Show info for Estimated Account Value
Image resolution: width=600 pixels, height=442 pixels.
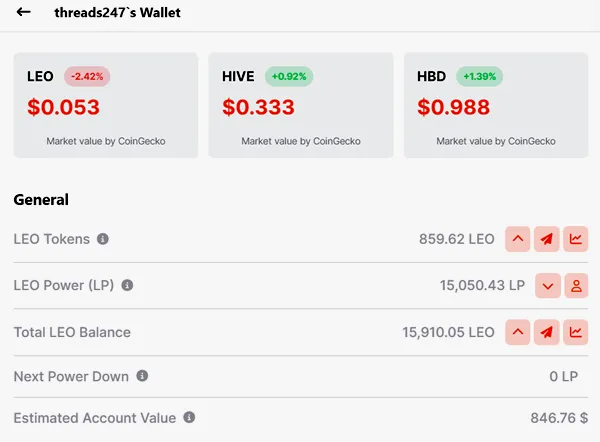point(189,417)
